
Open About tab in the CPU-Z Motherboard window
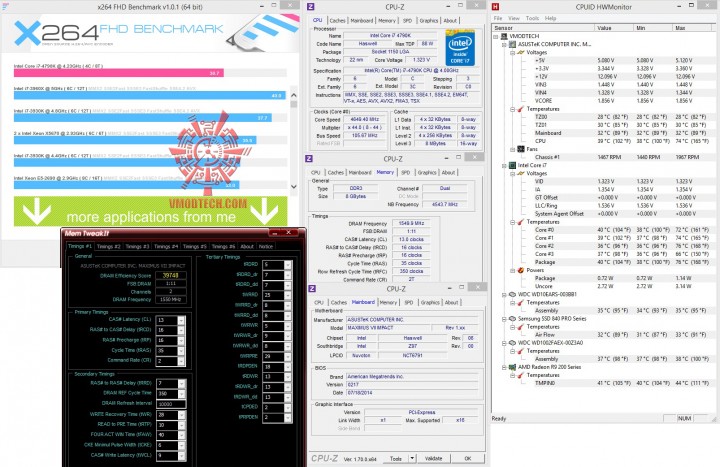click(451, 303)
